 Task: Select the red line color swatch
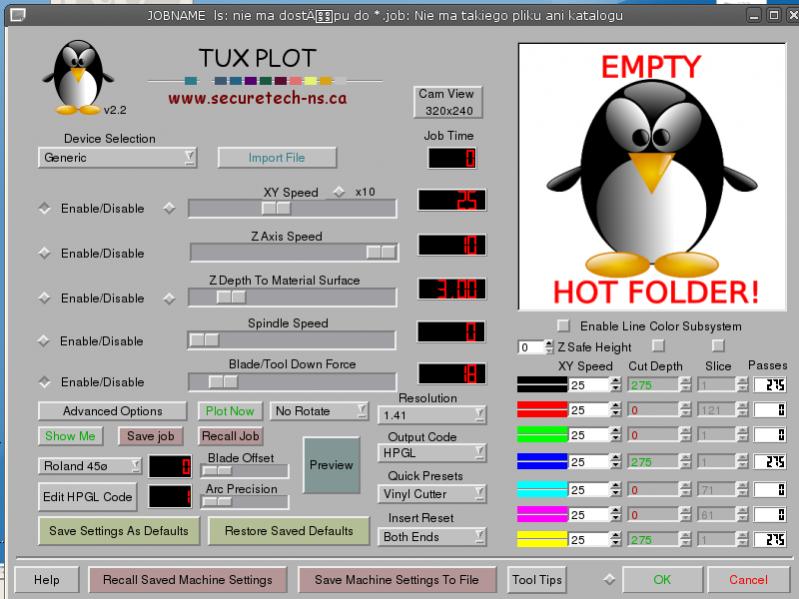coord(541,410)
